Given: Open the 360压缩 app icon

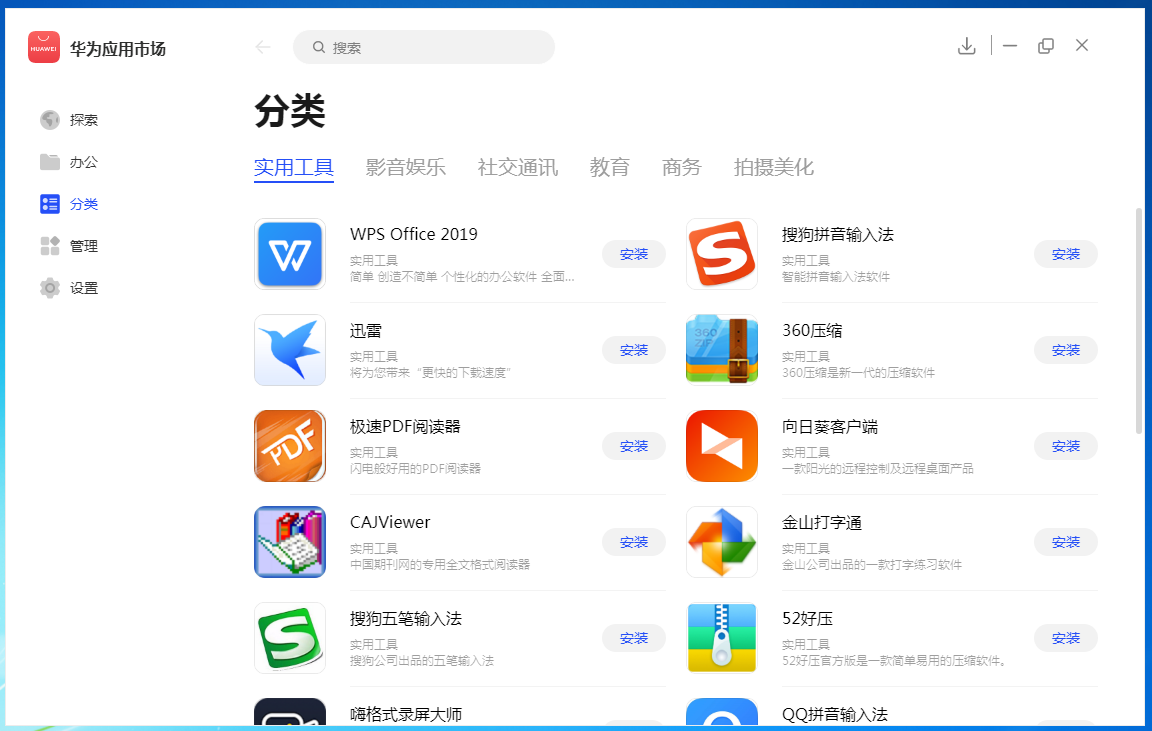Looking at the screenshot, I should point(721,350).
